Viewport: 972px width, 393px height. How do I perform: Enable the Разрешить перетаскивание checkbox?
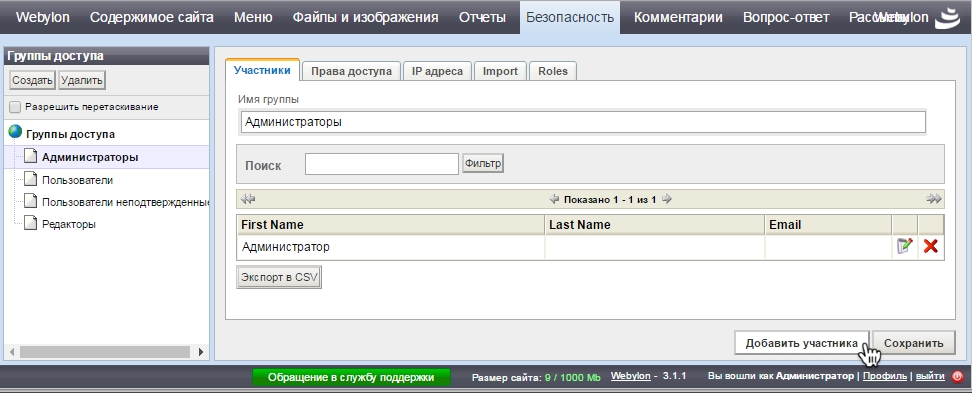click(15, 107)
